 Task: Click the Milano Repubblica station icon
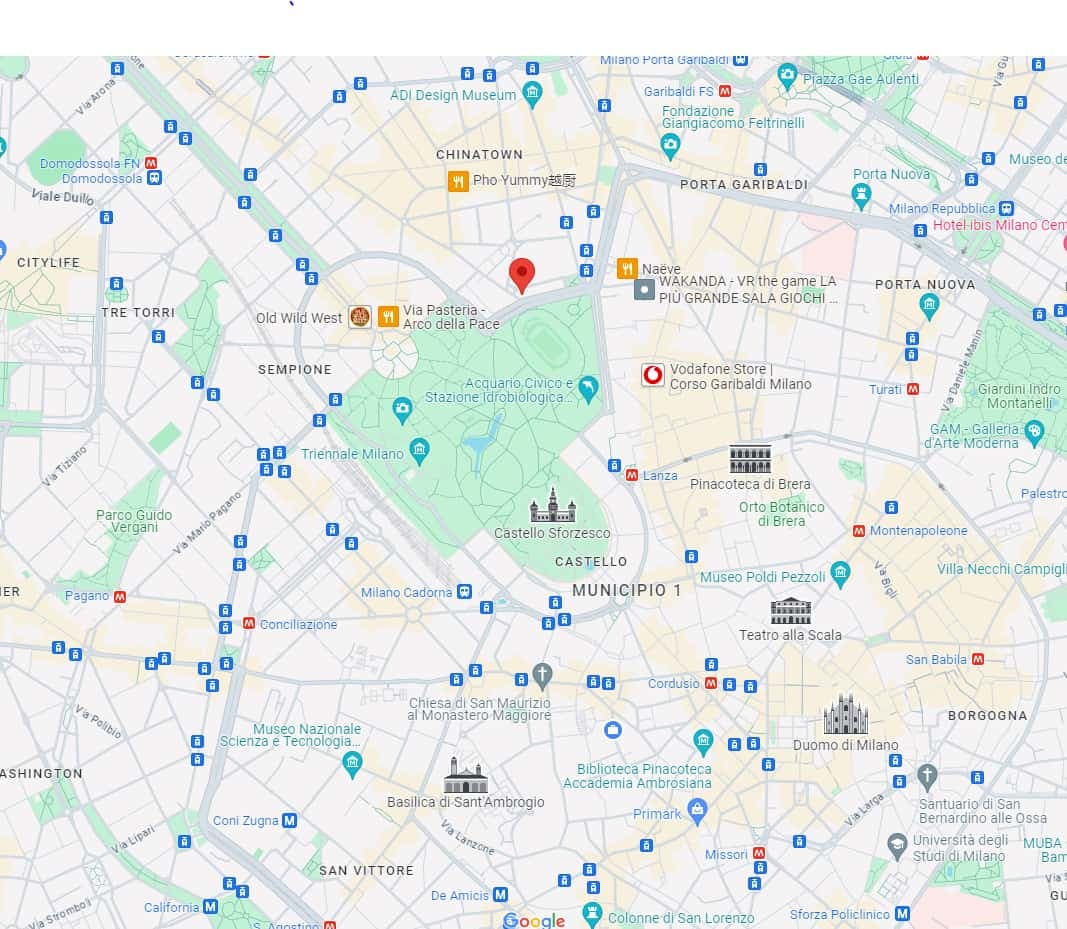coord(1006,208)
